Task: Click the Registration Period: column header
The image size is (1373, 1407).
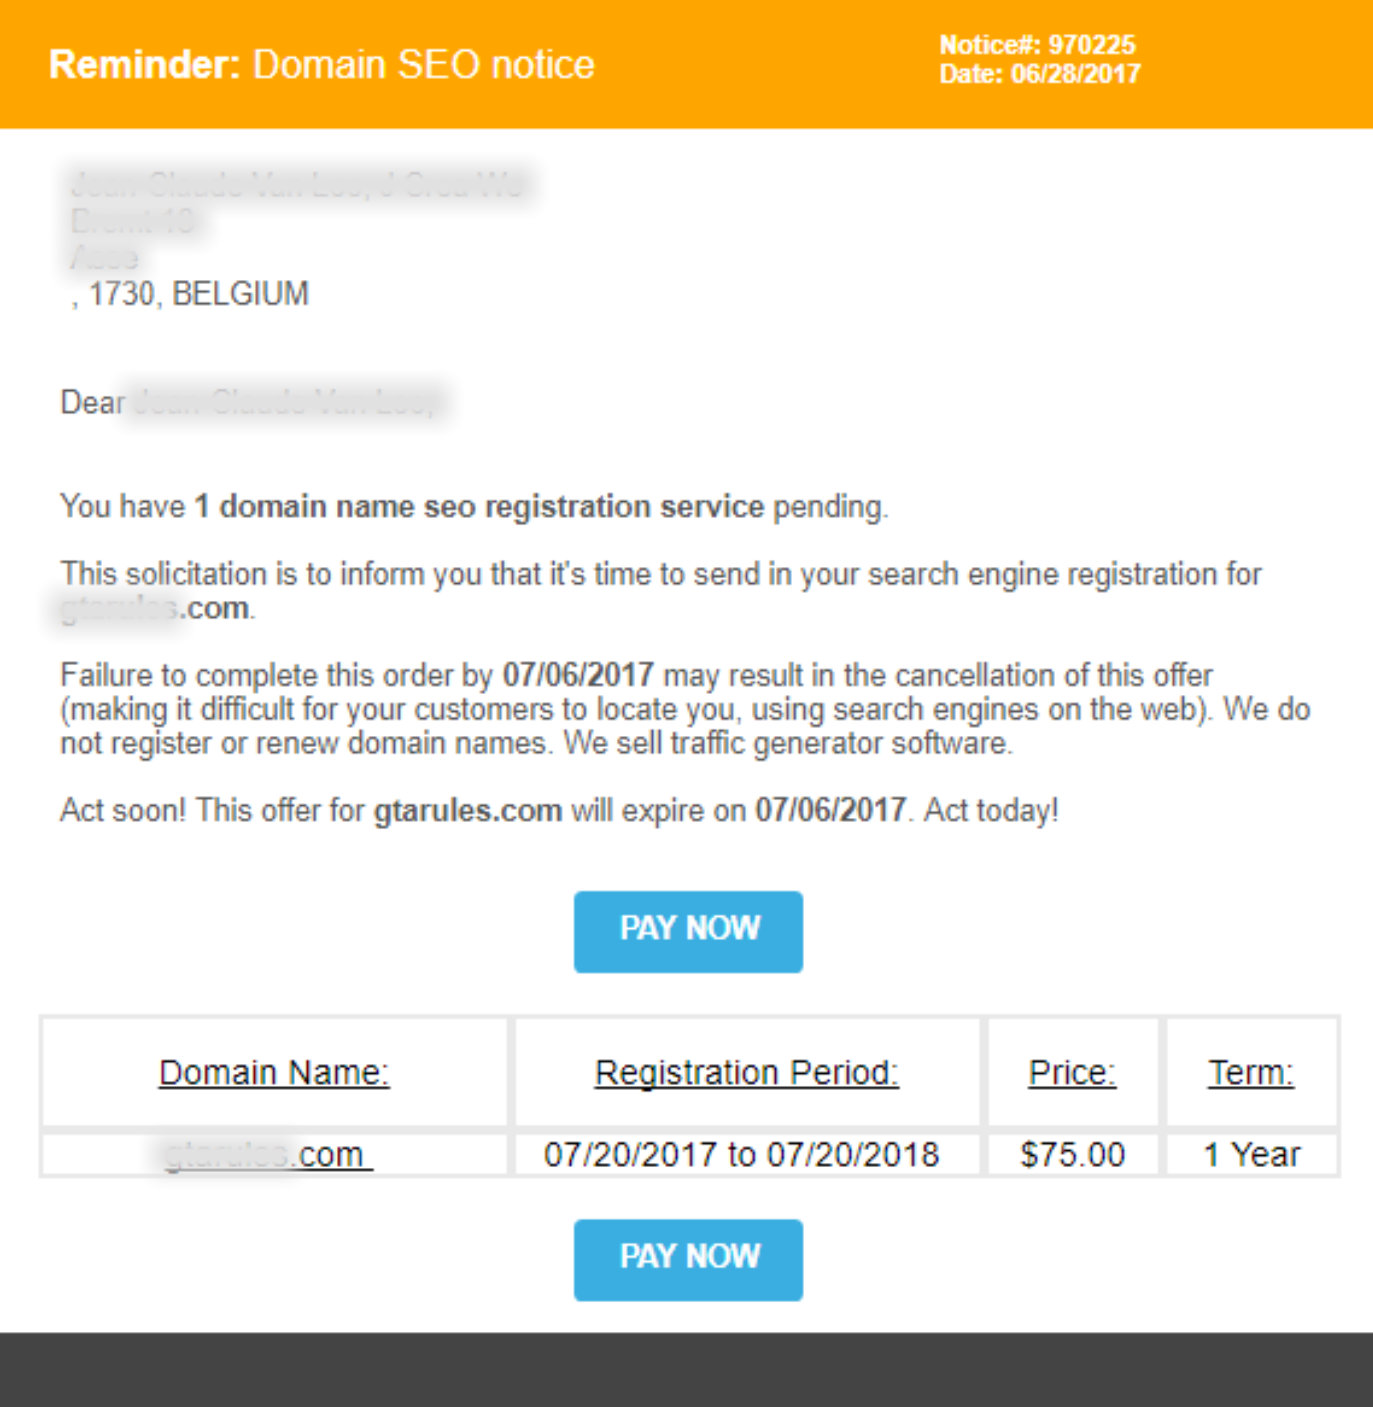Action: coord(746,1072)
